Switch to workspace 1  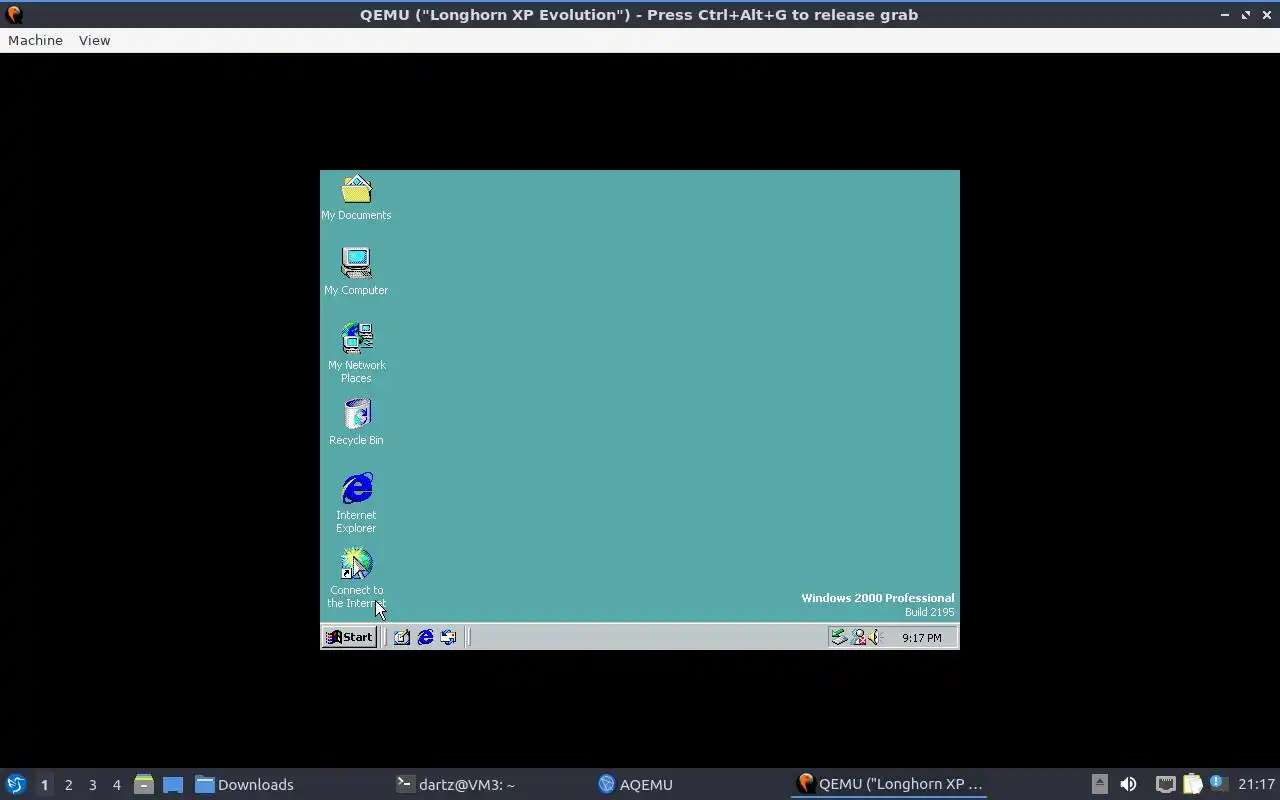click(x=44, y=785)
